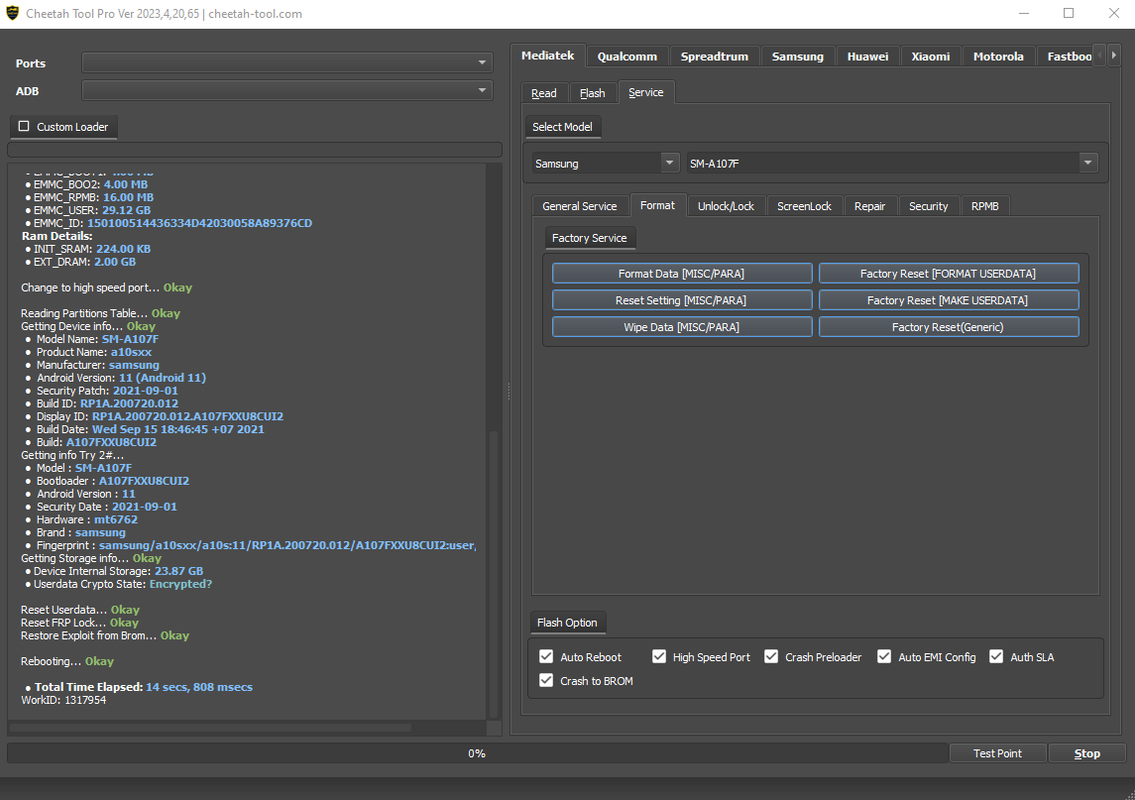The height and width of the screenshot is (800, 1135).
Task: Switch to the Huawei tab
Action: (867, 56)
